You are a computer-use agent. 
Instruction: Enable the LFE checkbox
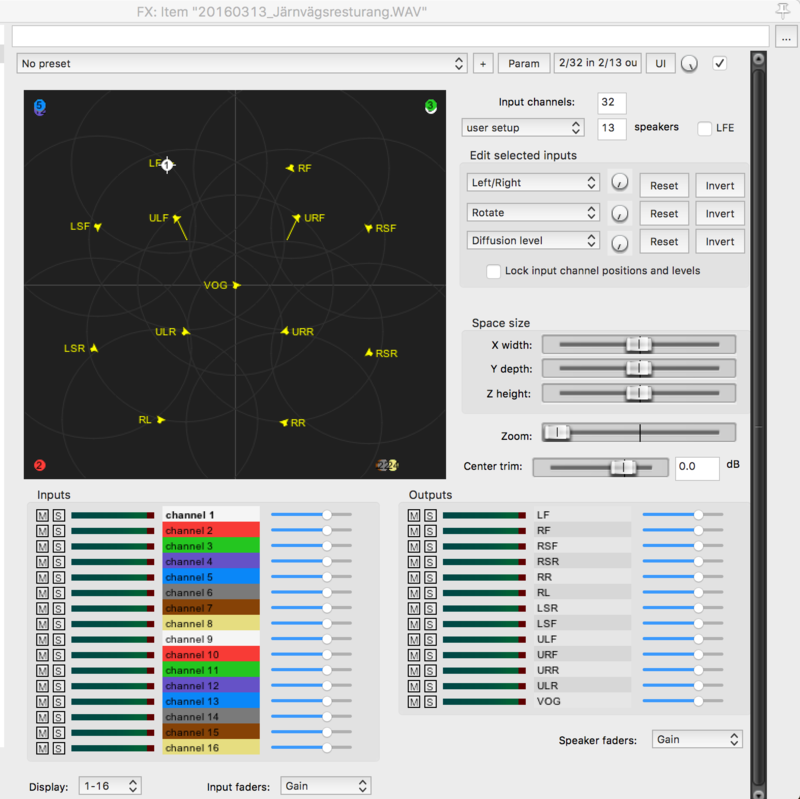click(705, 128)
